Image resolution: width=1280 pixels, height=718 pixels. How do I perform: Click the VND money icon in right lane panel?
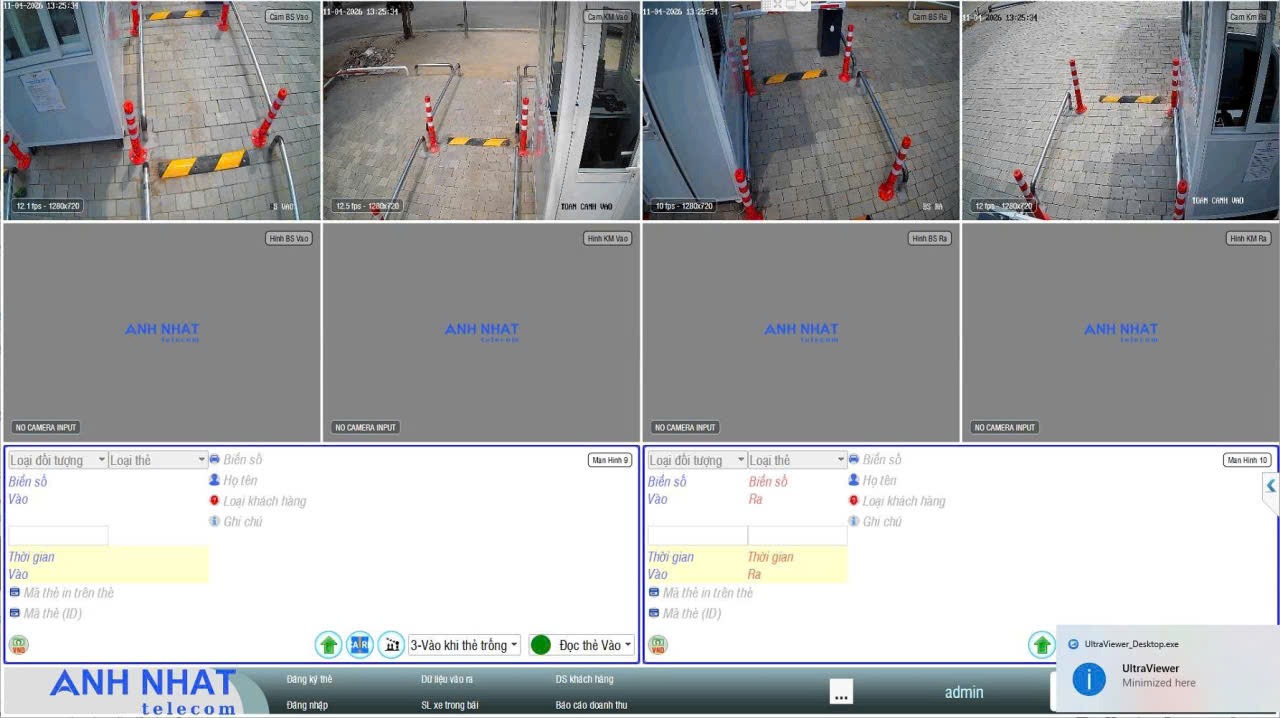(x=657, y=645)
